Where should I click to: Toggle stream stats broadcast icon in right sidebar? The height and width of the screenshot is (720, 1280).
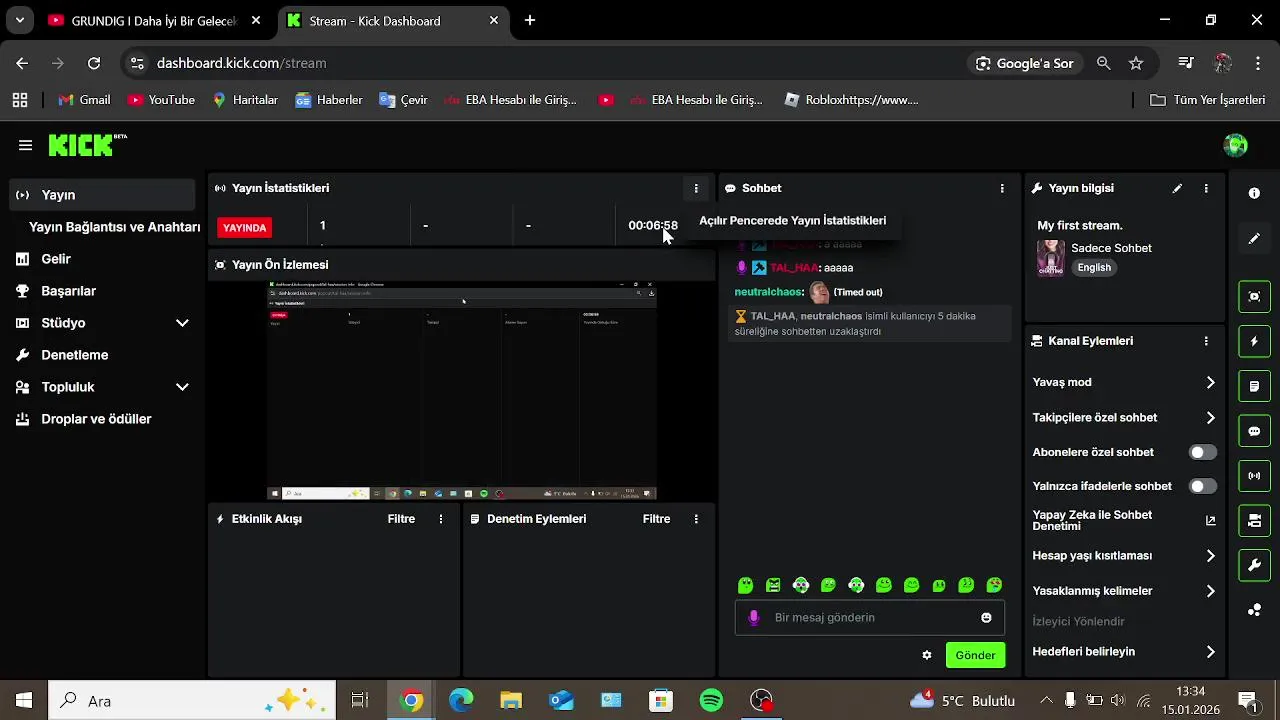point(1254,476)
